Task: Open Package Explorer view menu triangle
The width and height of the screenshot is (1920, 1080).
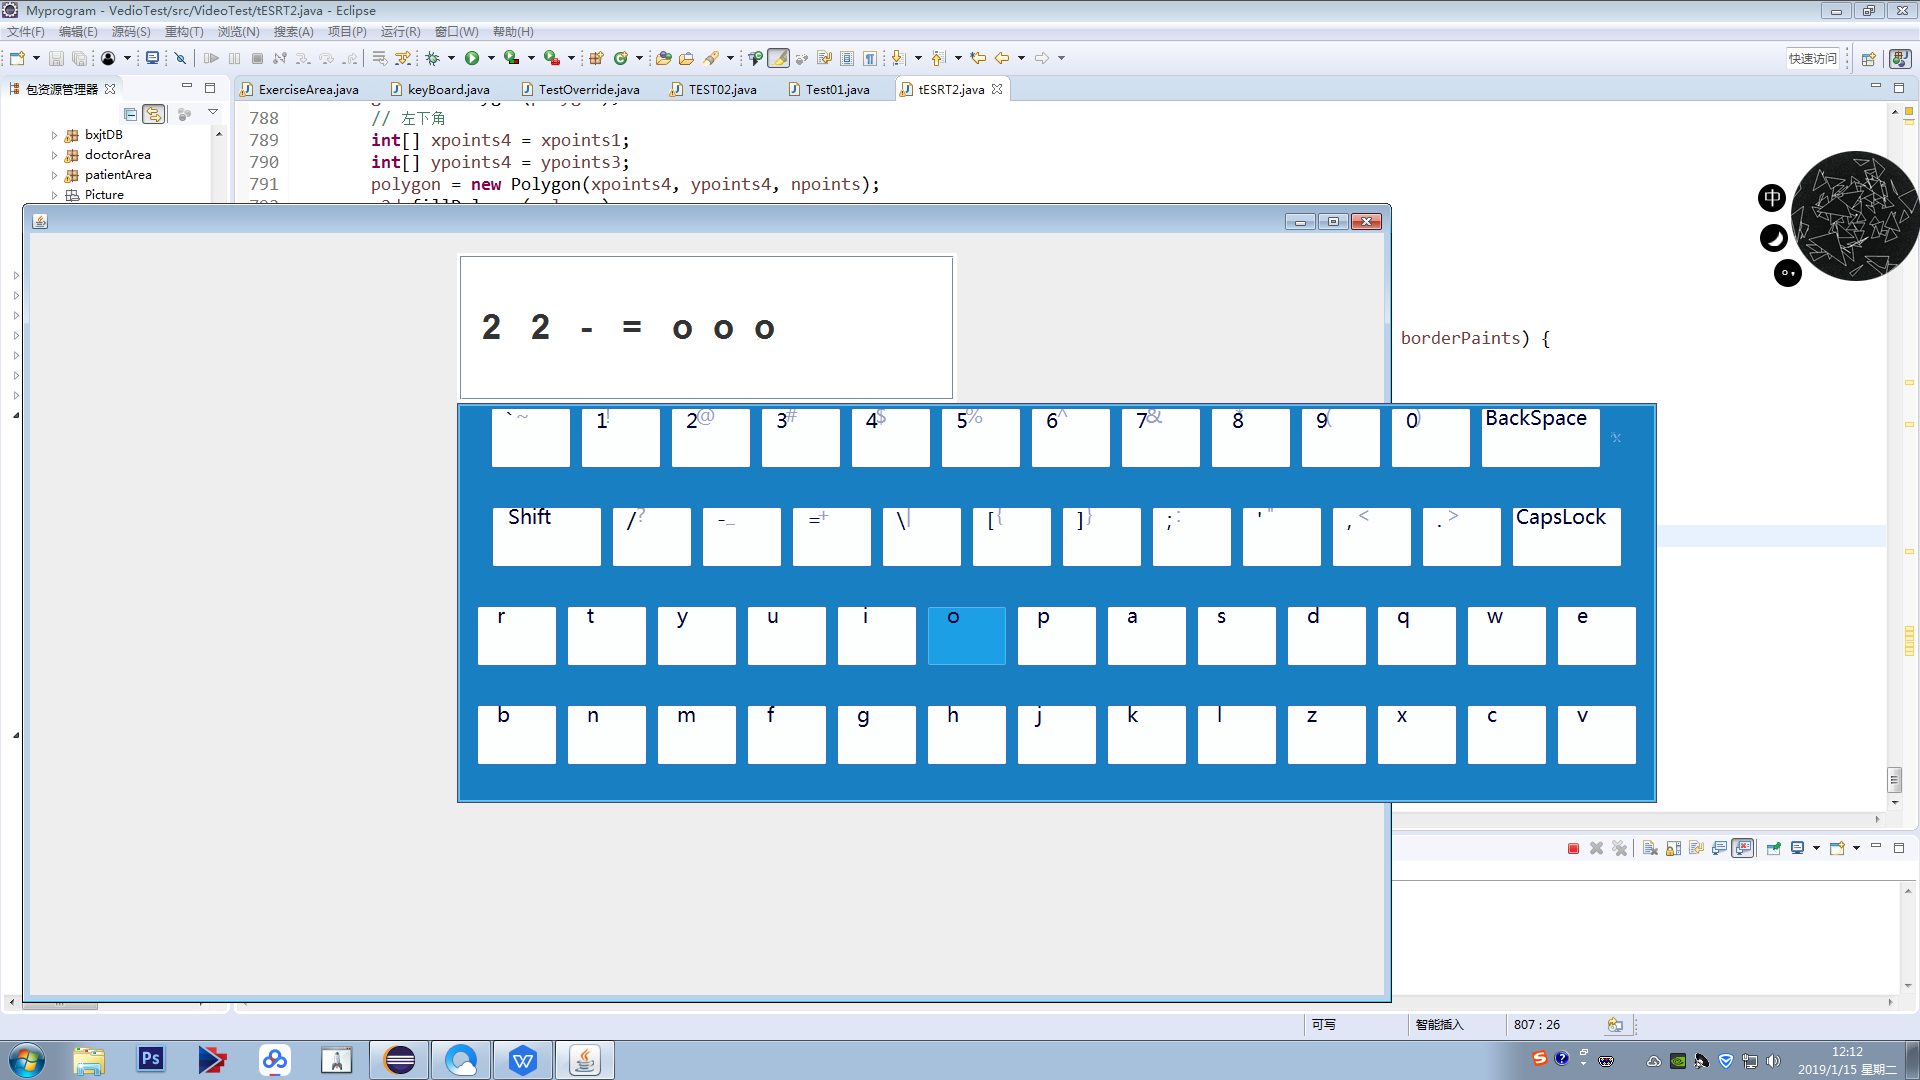Action: 213,113
